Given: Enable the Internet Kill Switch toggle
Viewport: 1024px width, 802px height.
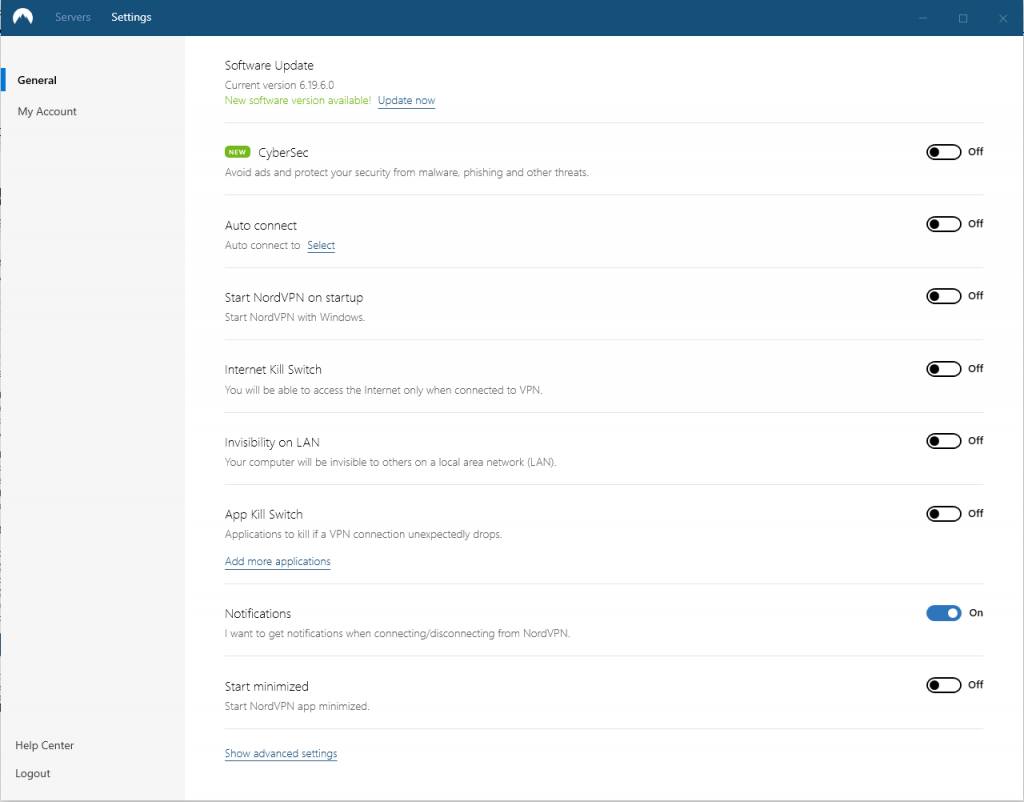Looking at the screenshot, I should coord(943,369).
